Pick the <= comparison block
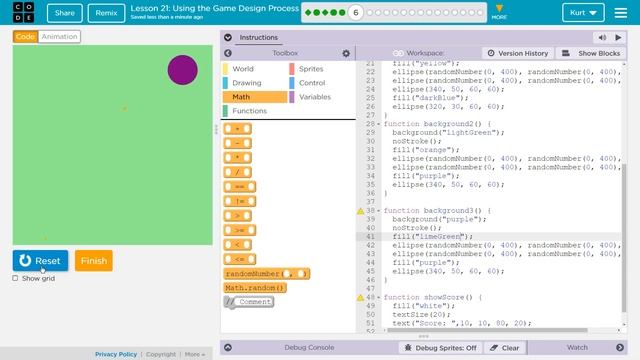Screen dimensions: 640x360 click(x=240, y=259)
